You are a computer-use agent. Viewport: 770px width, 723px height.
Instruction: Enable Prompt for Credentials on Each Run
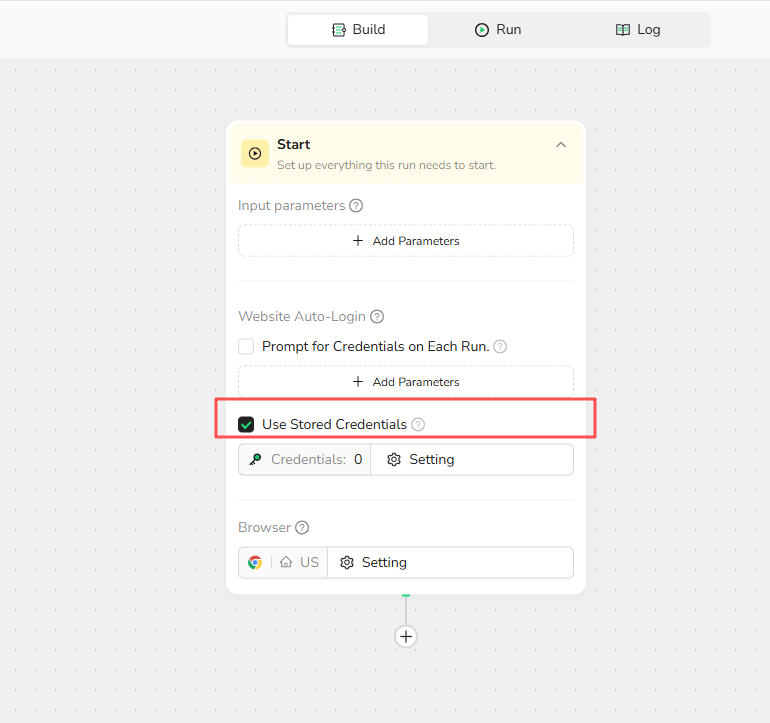246,347
